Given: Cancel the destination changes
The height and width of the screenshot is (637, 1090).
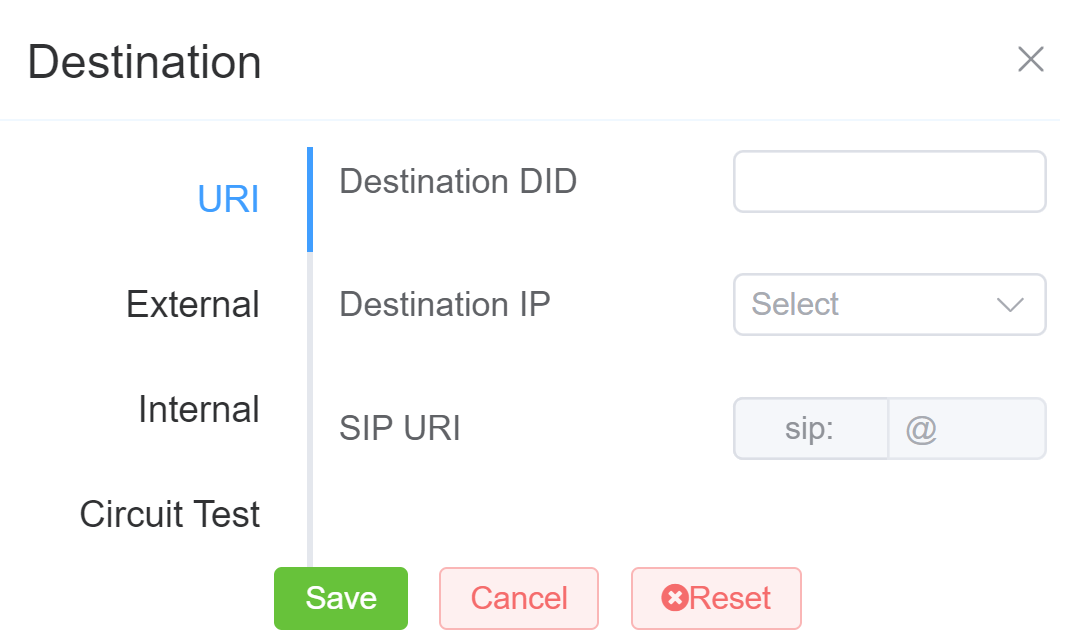Looking at the screenshot, I should pyautogui.click(x=519, y=598).
